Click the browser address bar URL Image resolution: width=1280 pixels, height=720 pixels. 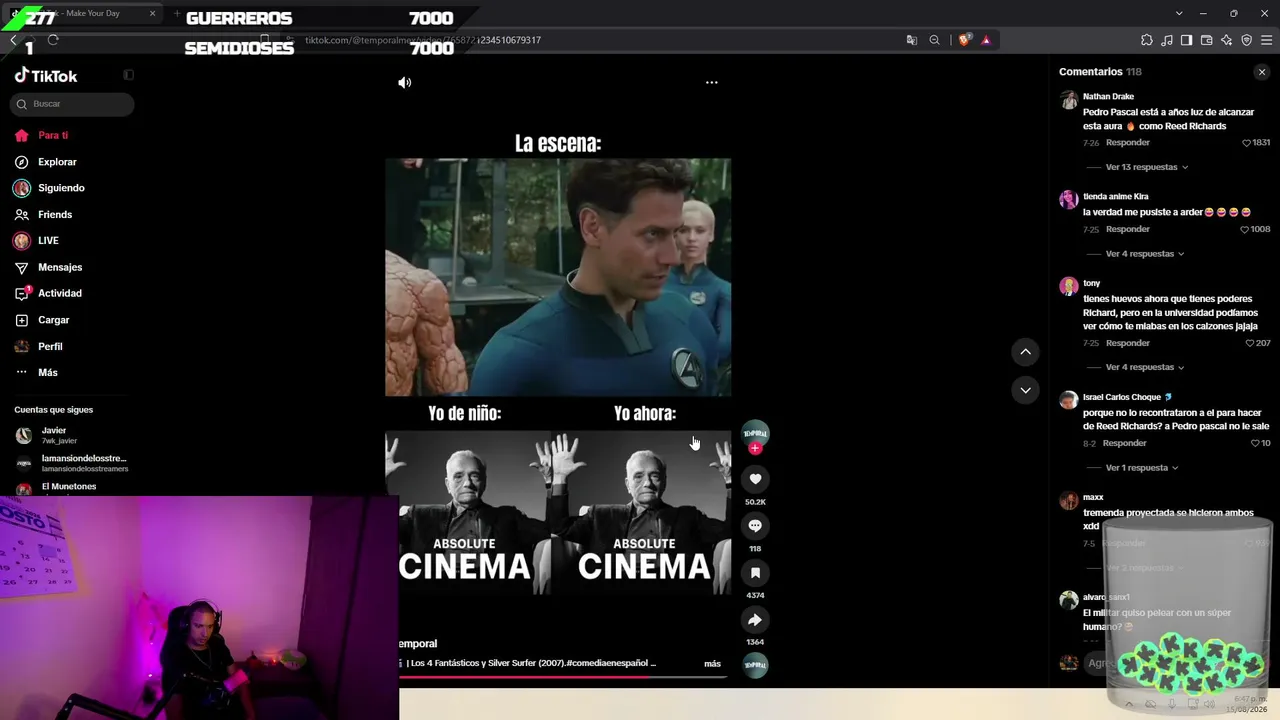click(422, 40)
